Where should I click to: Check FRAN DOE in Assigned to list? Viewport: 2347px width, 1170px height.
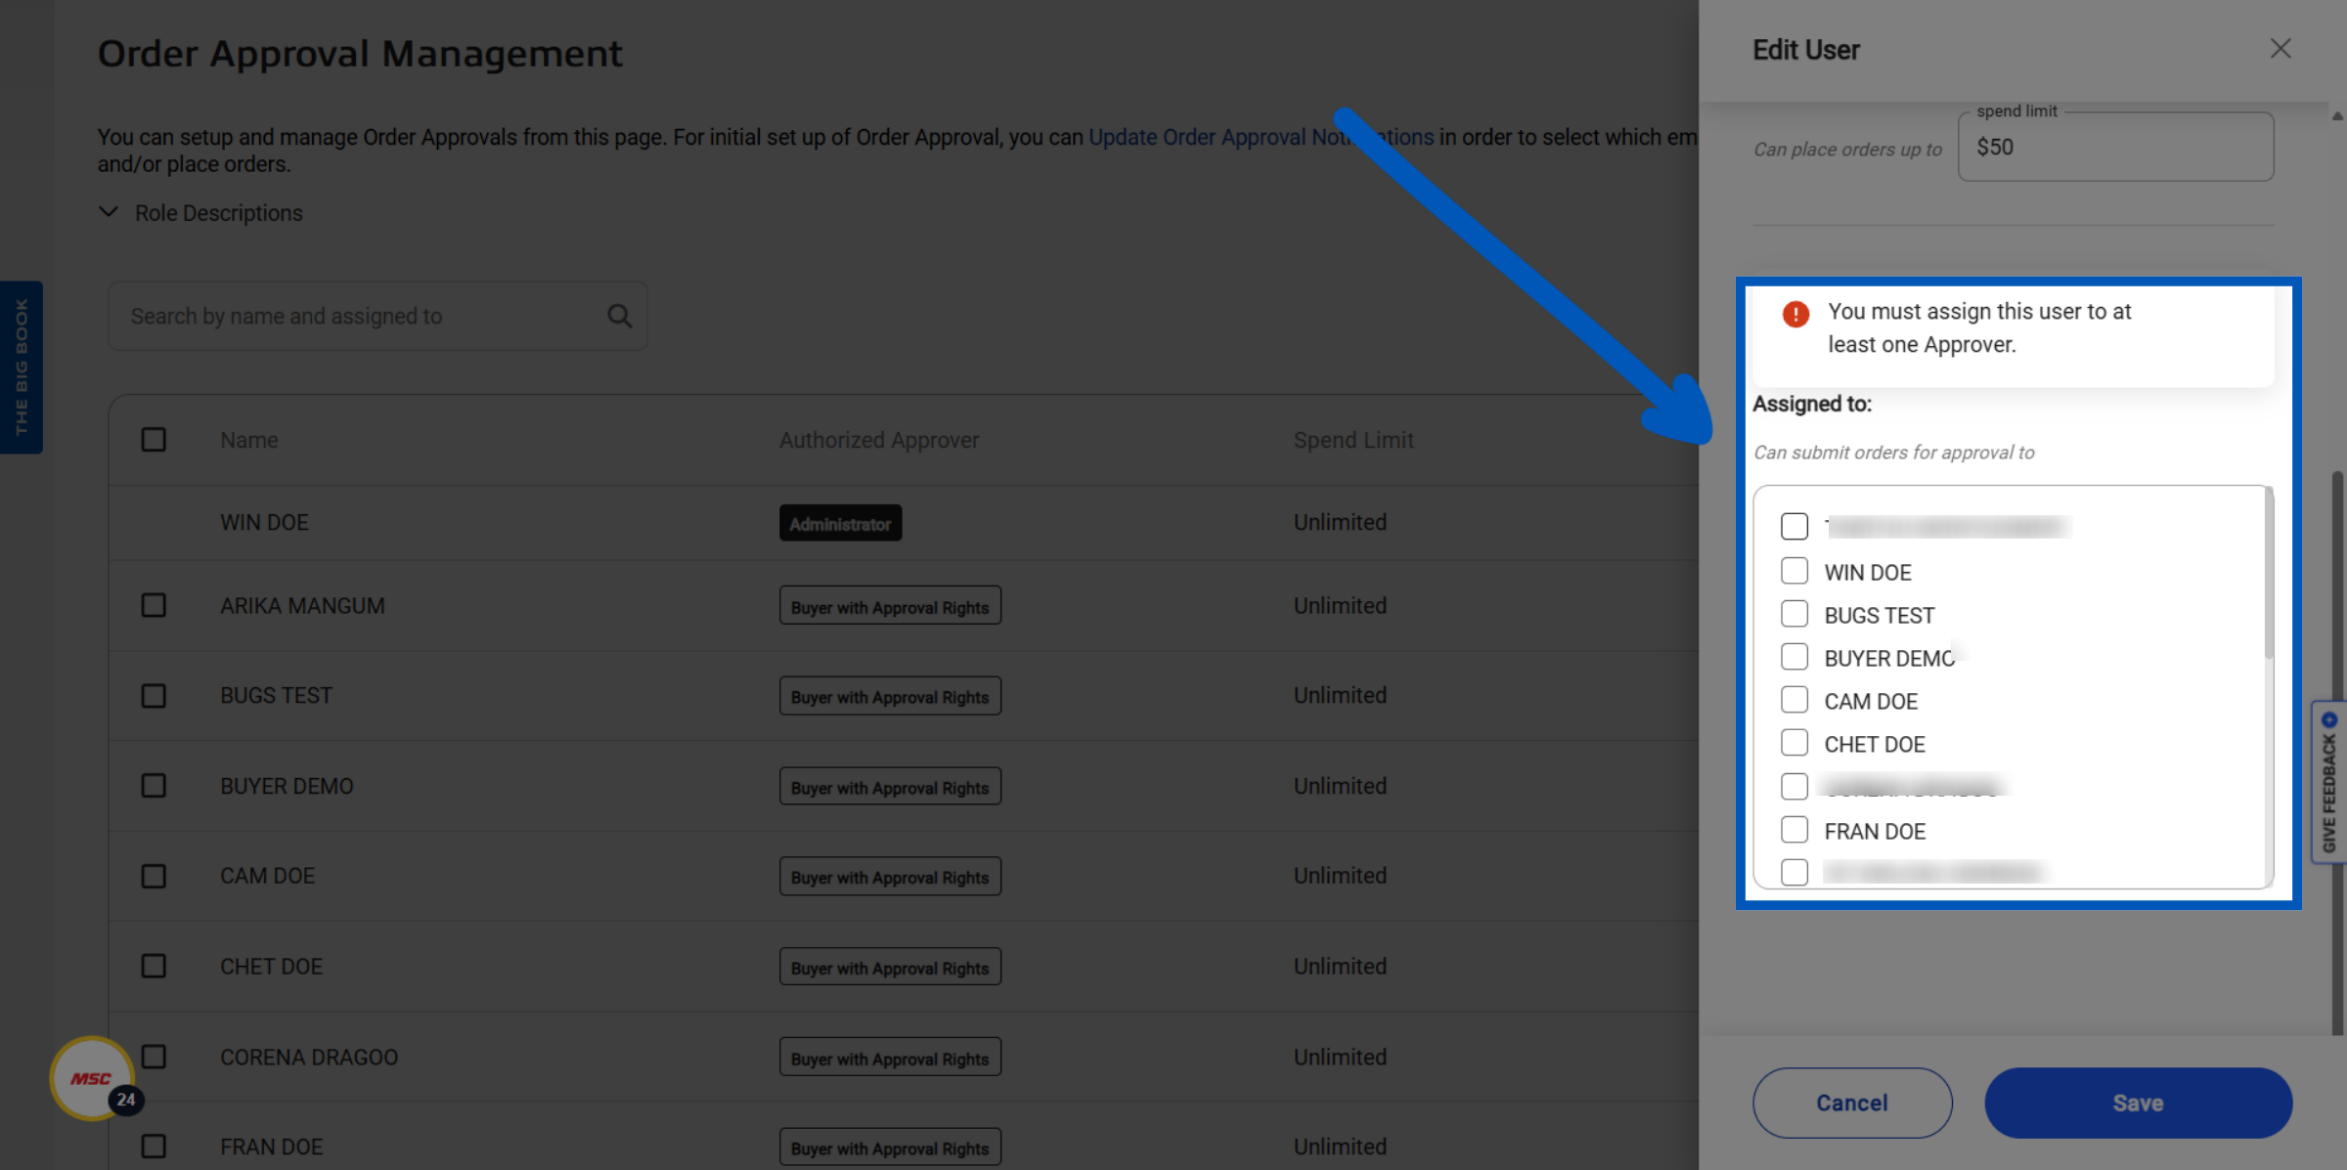tap(1794, 830)
